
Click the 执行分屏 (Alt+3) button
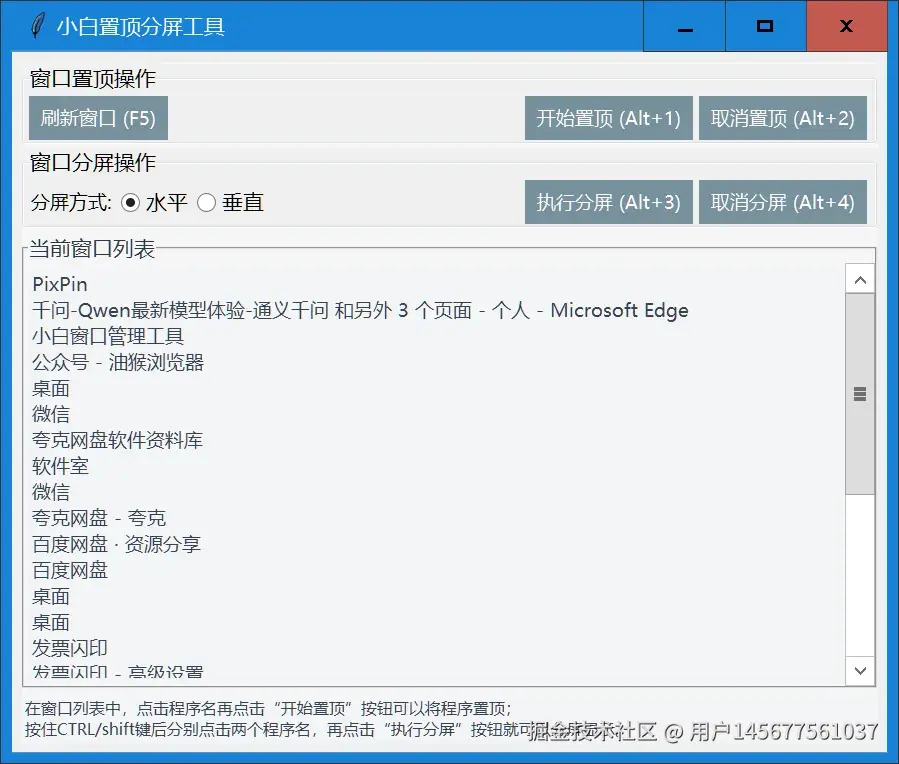click(608, 201)
